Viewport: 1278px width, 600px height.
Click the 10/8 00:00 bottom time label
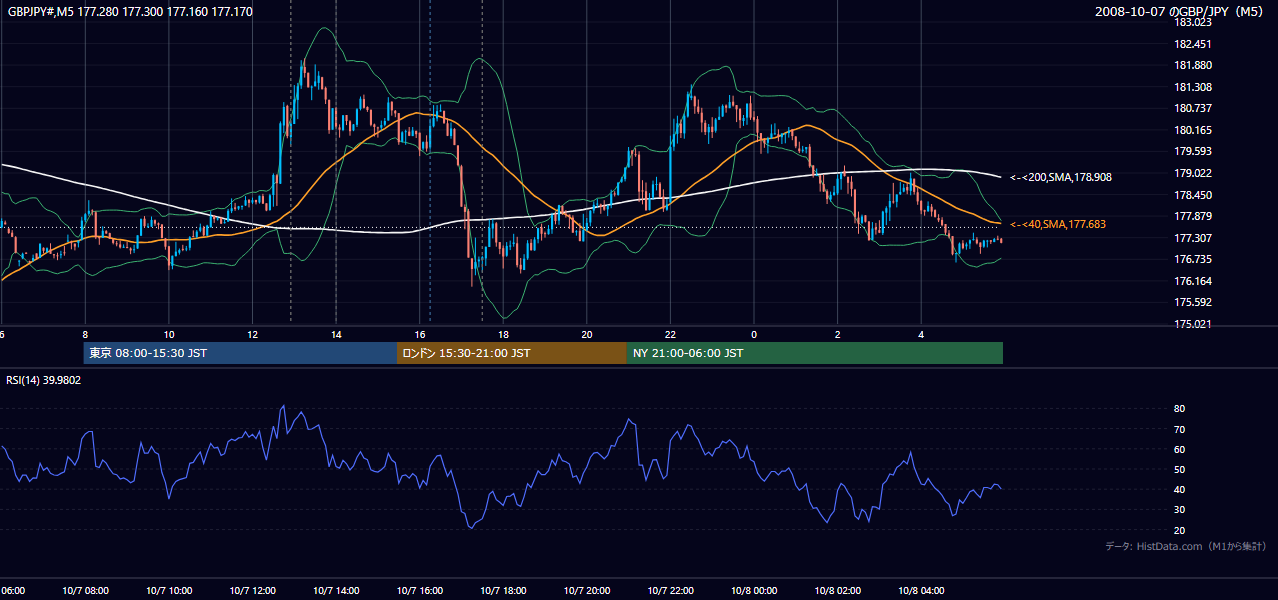[754, 591]
